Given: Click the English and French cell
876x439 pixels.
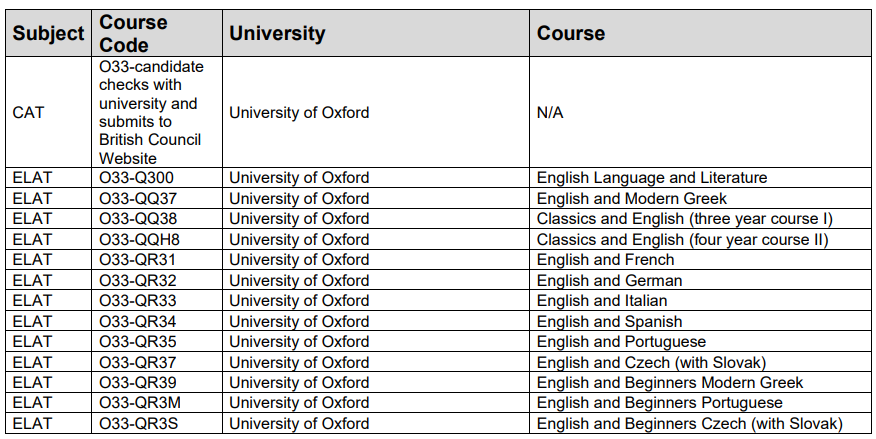Looking at the screenshot, I should [x=700, y=260].
